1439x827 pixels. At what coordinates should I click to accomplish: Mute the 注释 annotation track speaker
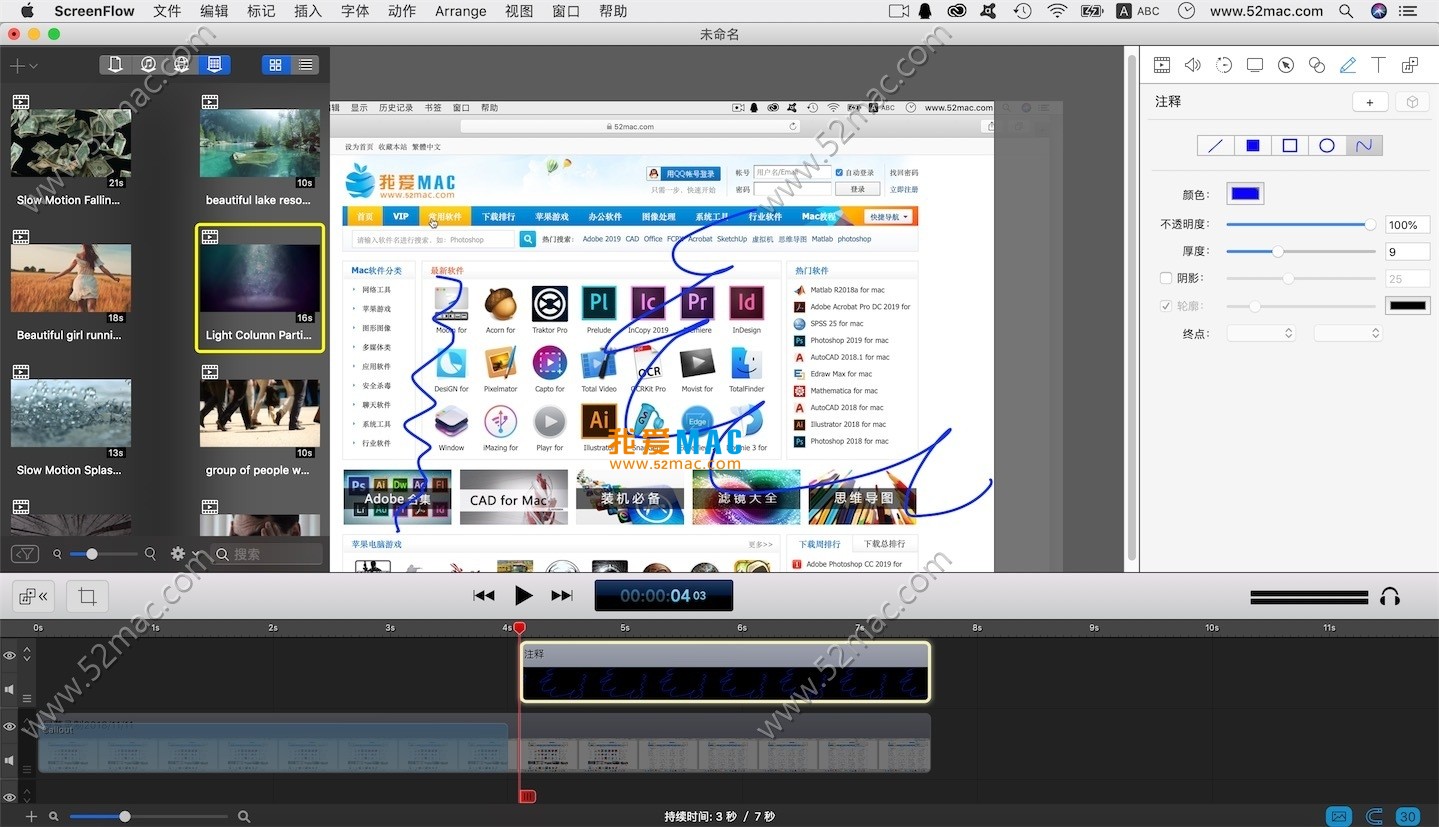[9, 690]
